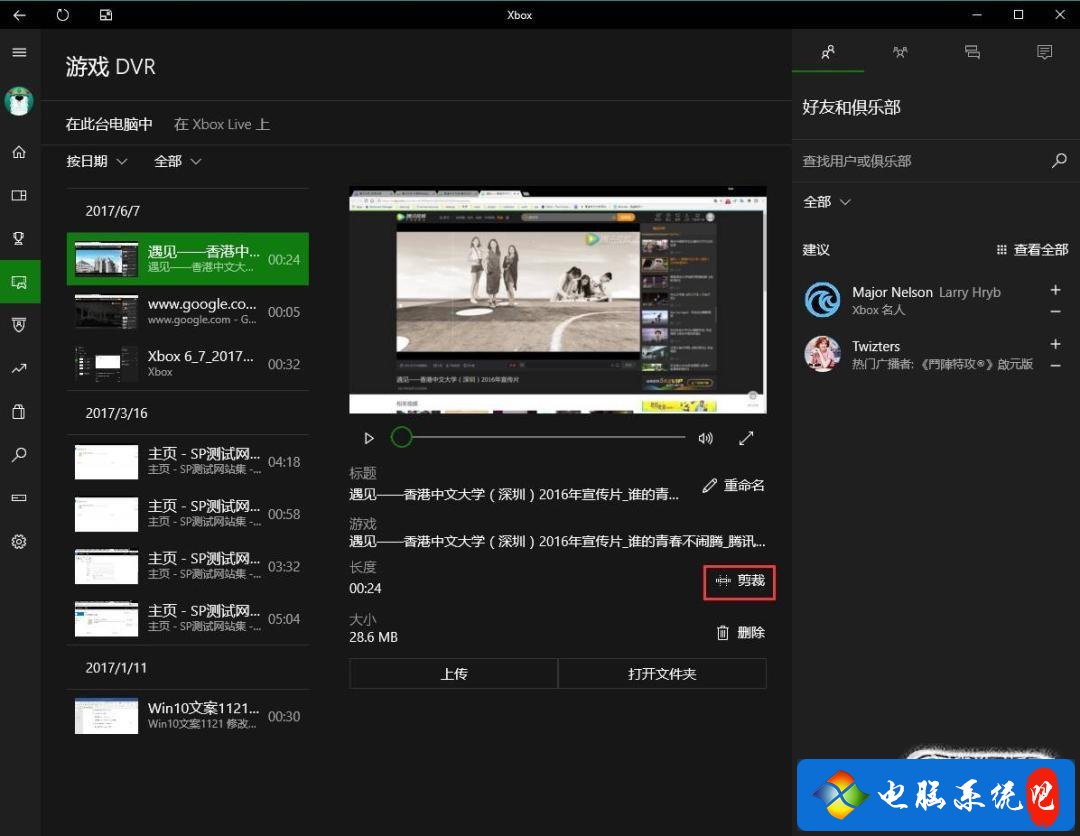Select the www.google.co... 00:05 clip

coord(187,311)
